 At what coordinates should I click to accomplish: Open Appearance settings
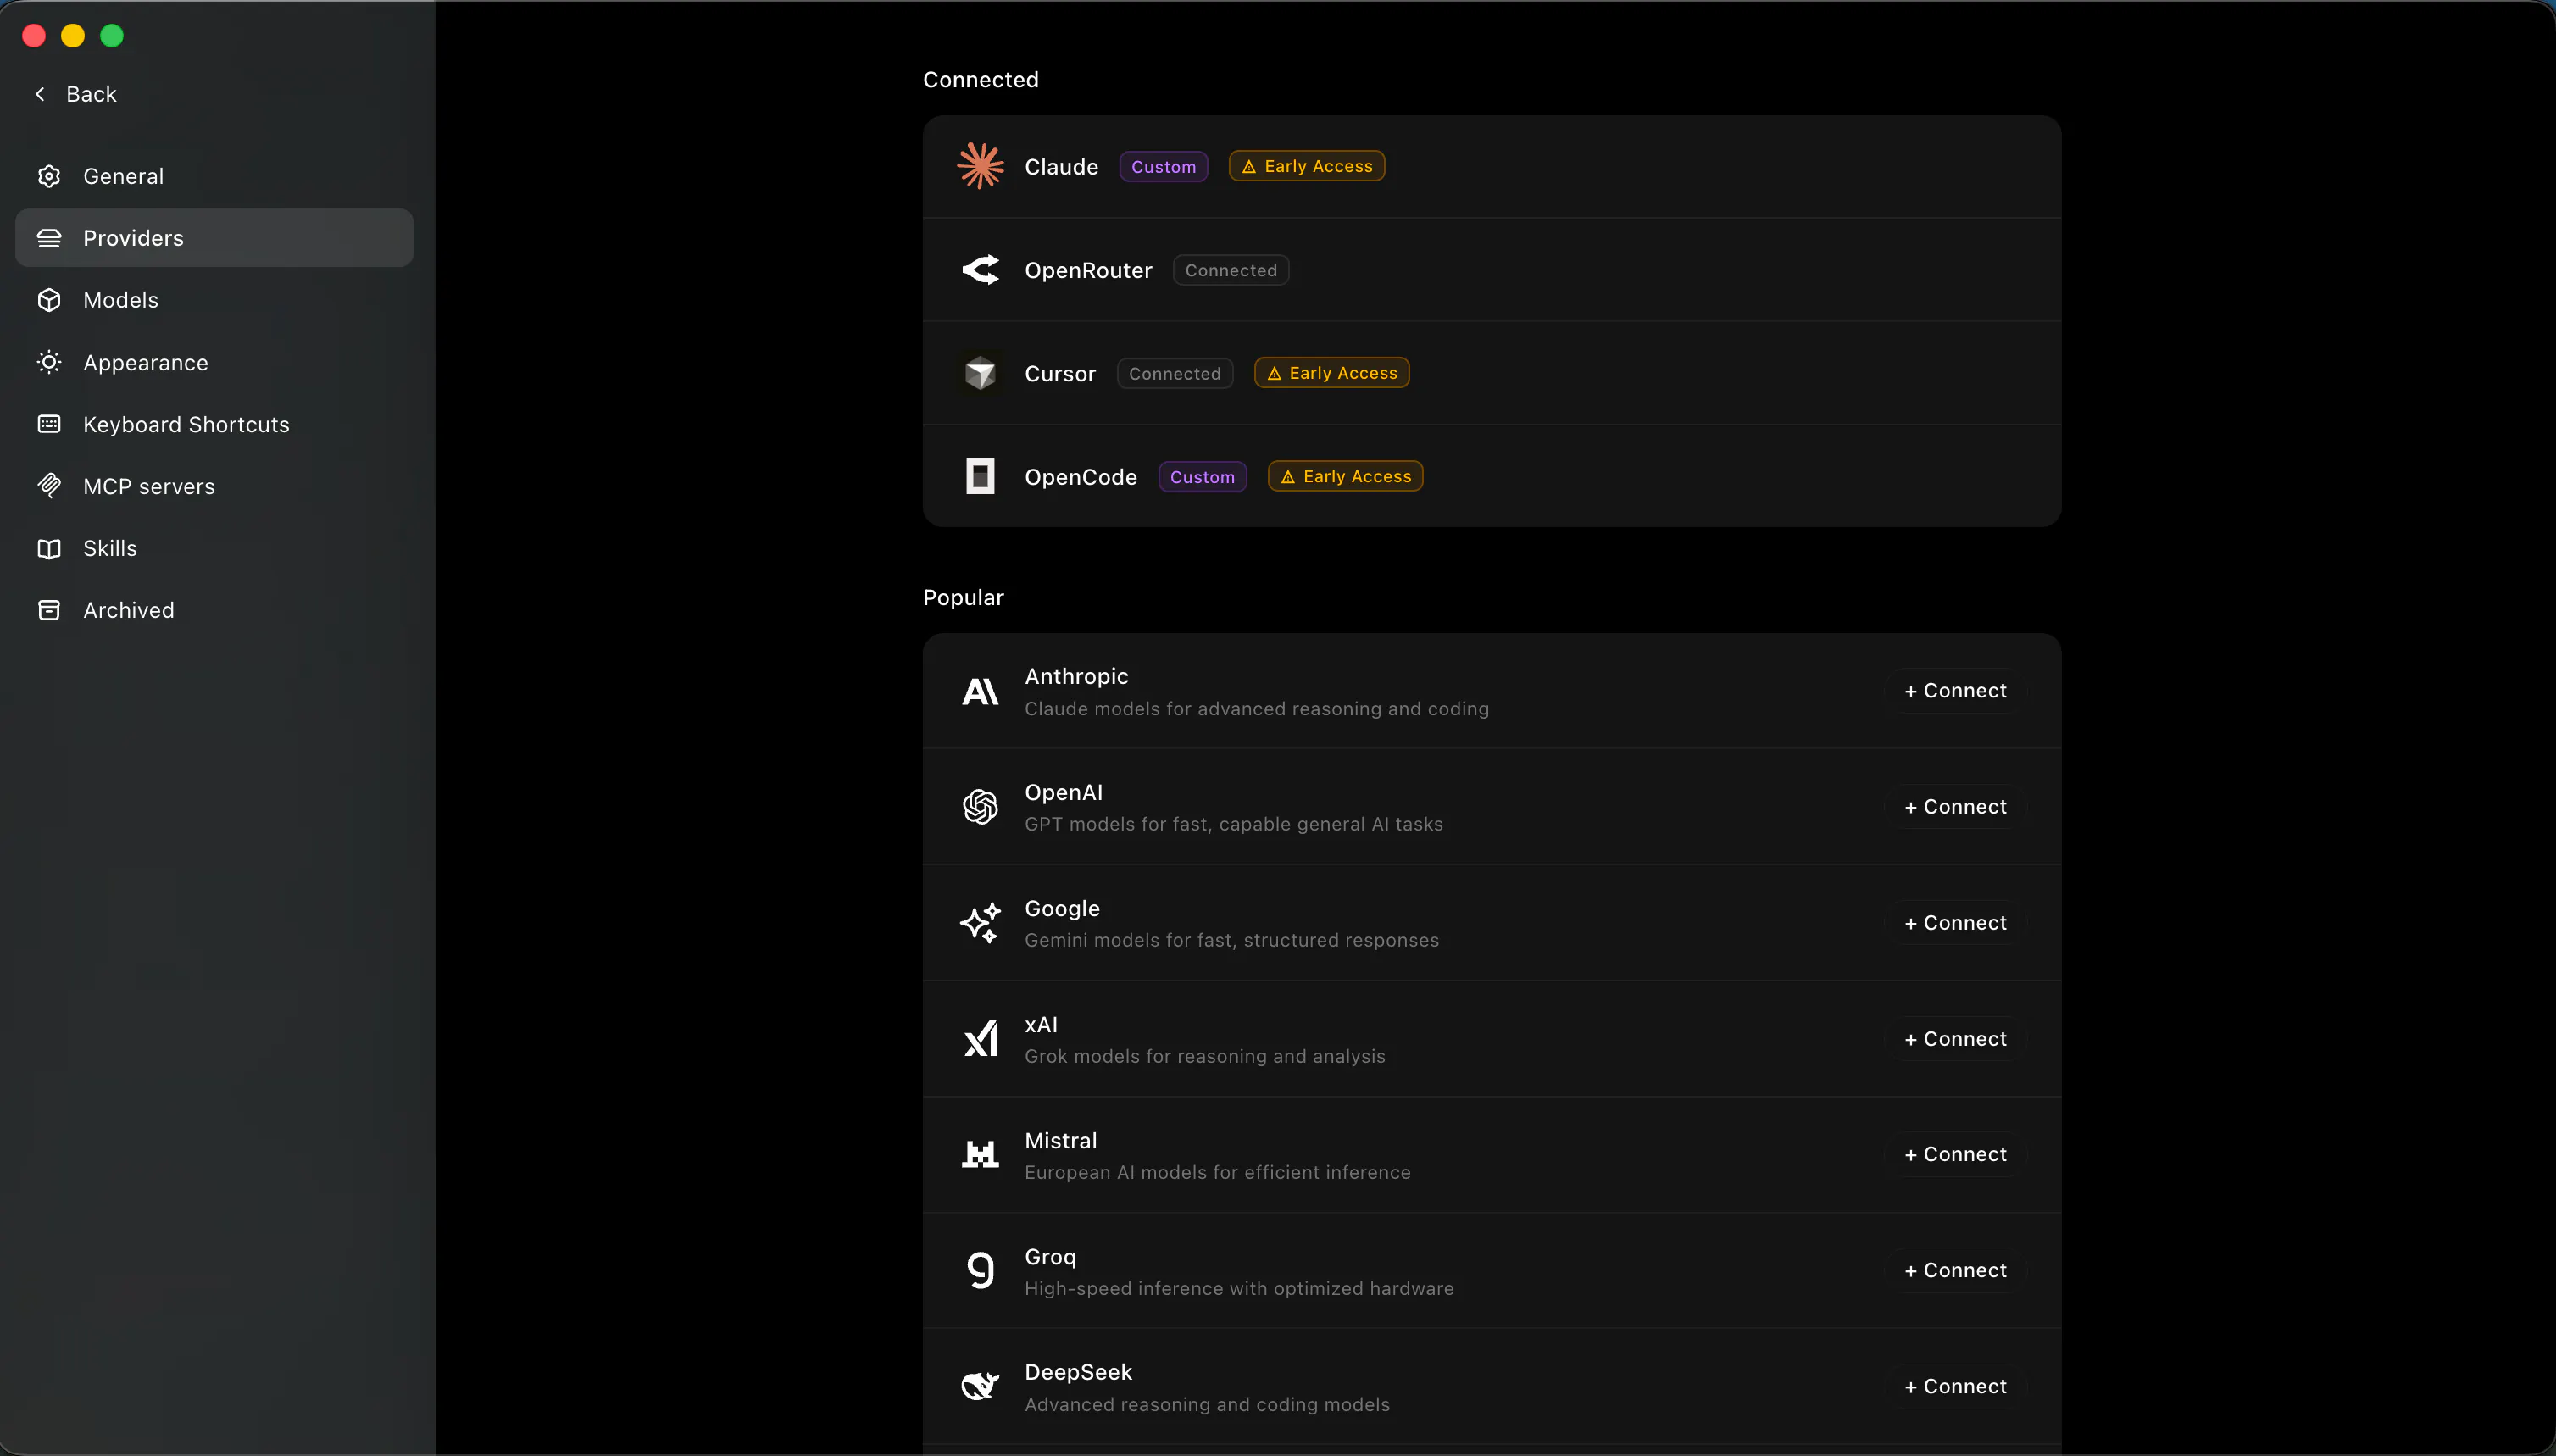214,362
